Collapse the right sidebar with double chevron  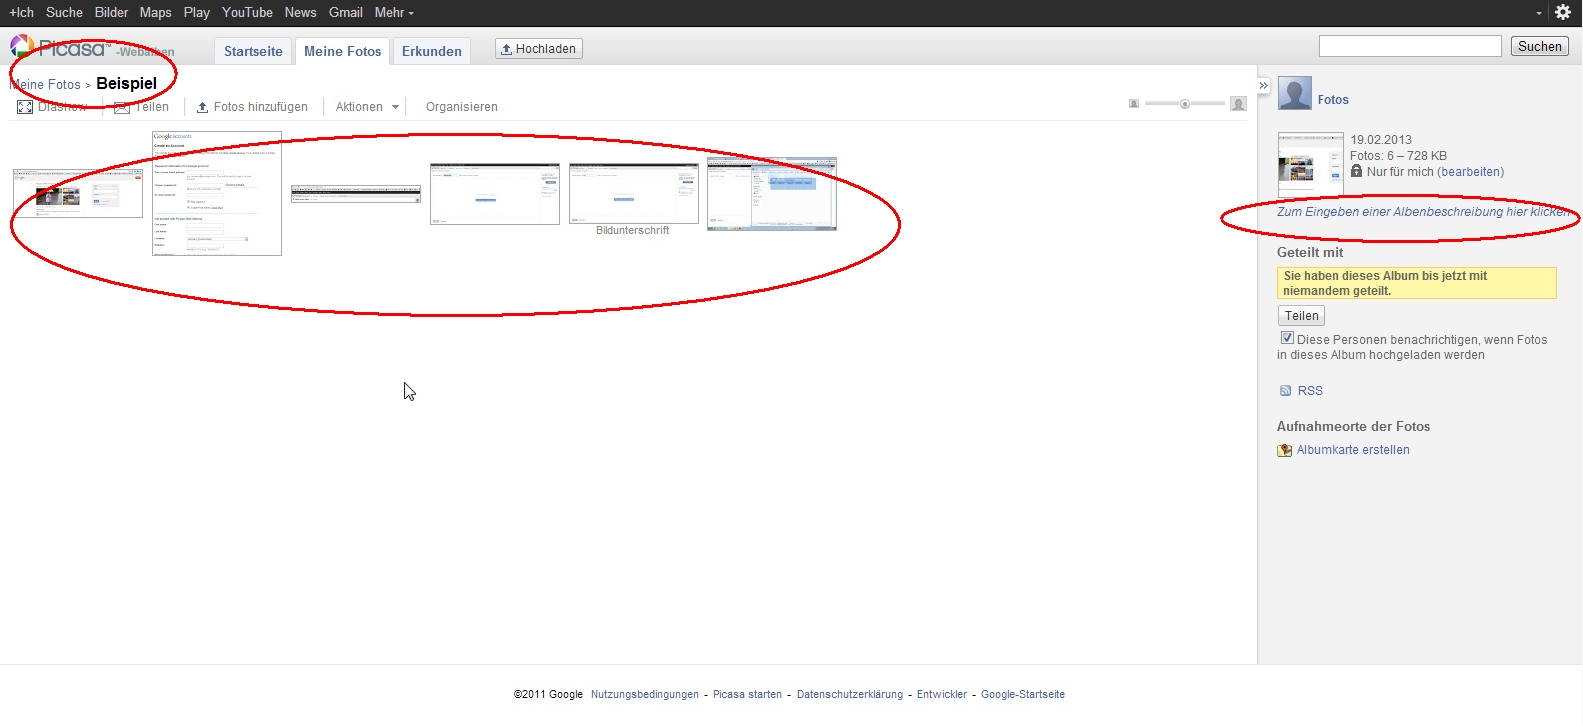click(1263, 86)
